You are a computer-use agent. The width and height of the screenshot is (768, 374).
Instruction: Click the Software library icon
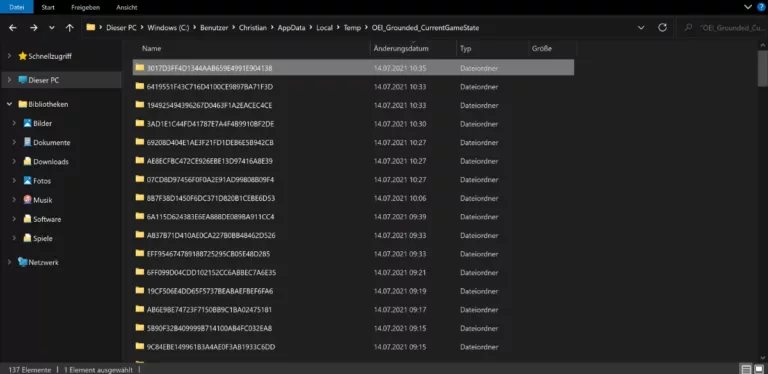[27, 219]
